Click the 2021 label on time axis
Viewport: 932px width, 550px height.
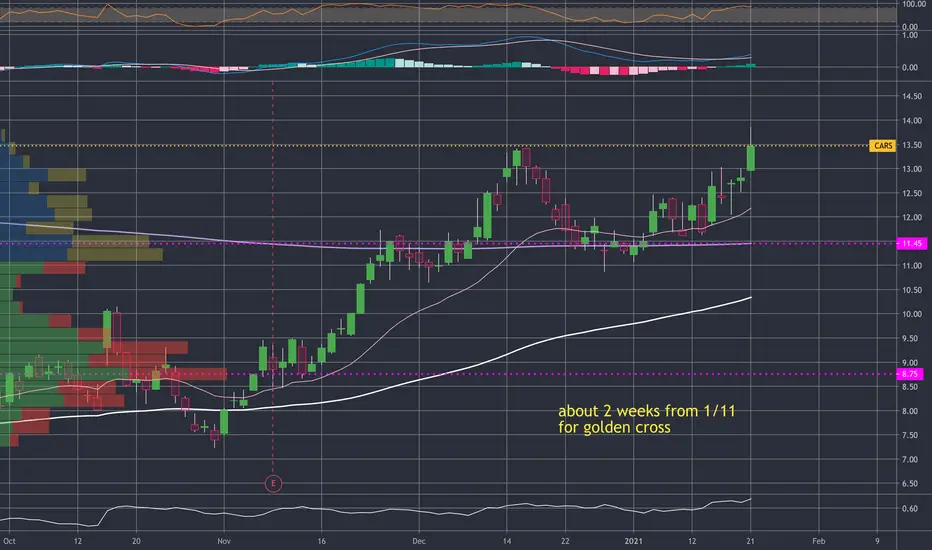coord(633,541)
